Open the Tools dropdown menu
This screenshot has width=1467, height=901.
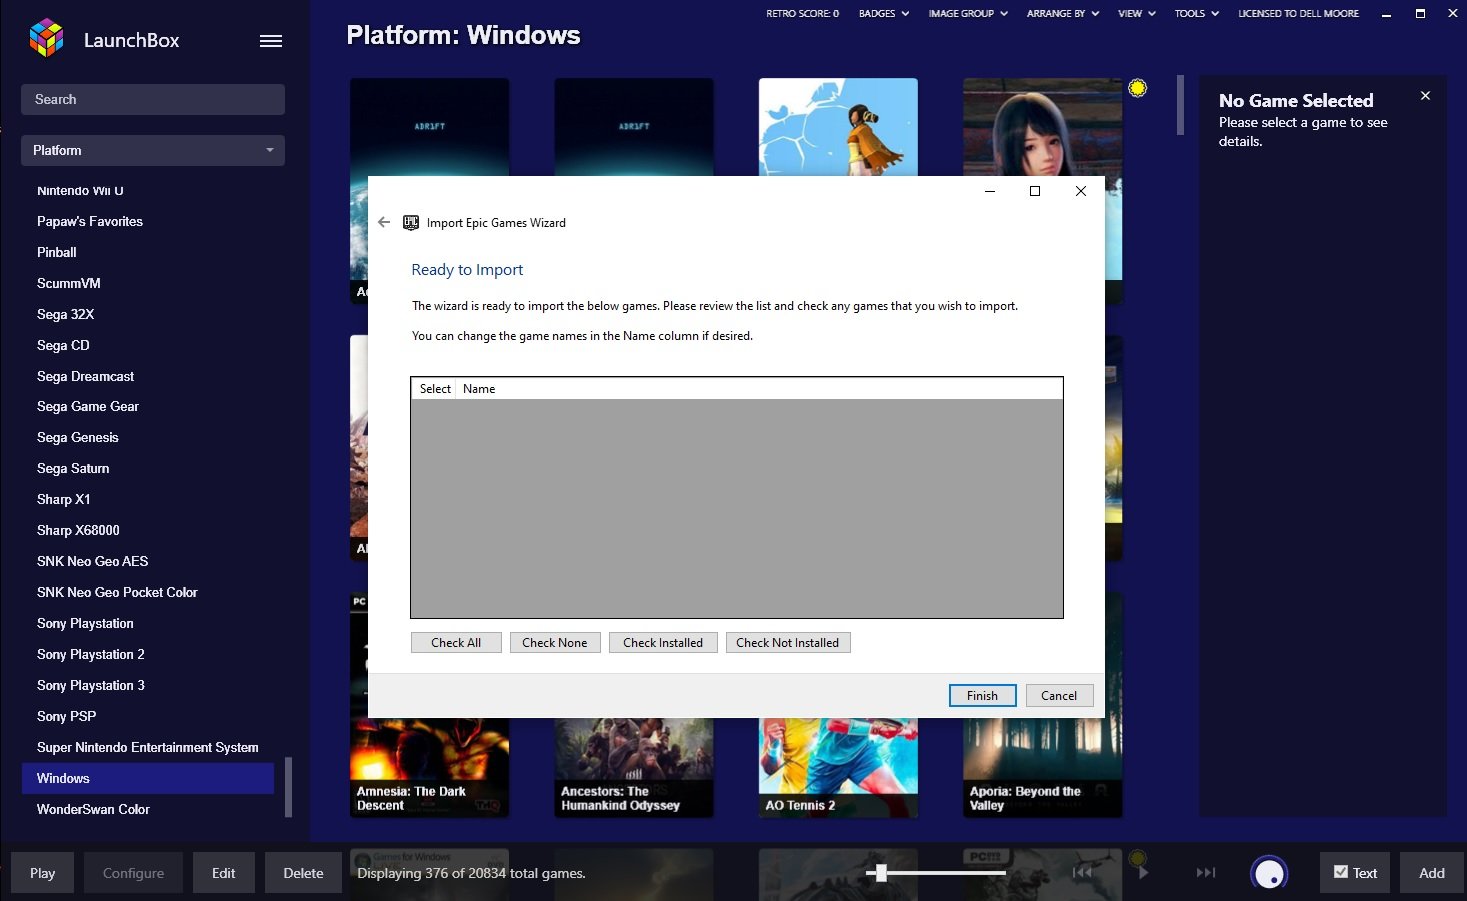[x=1197, y=14]
